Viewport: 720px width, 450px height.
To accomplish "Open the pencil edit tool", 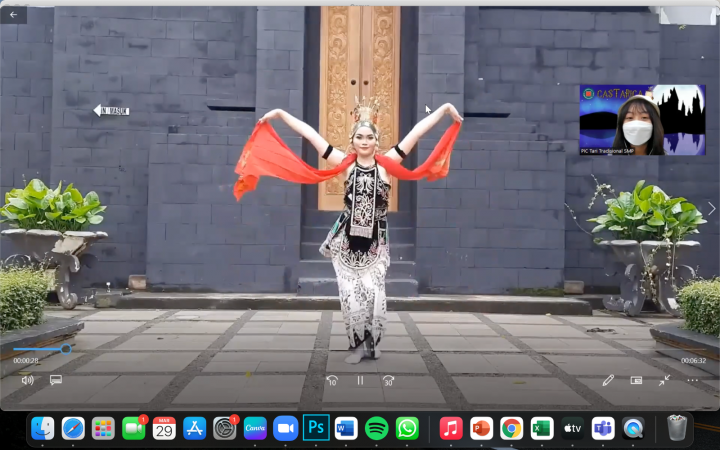I will pyautogui.click(x=608, y=380).
